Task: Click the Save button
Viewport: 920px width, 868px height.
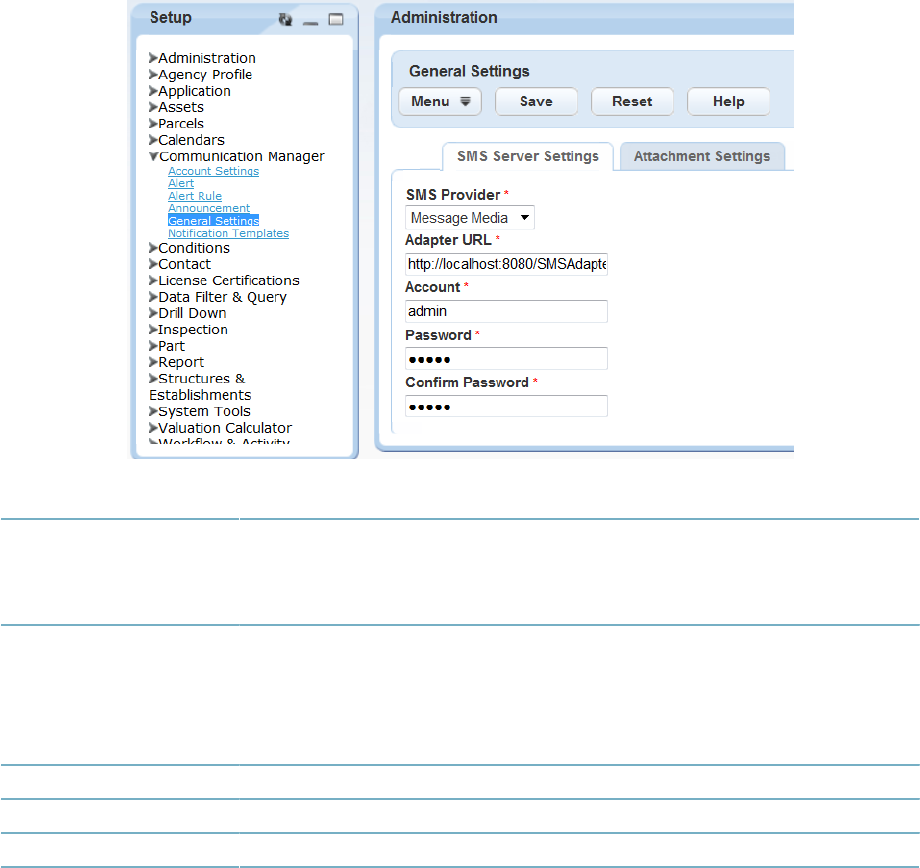Action: (x=536, y=102)
